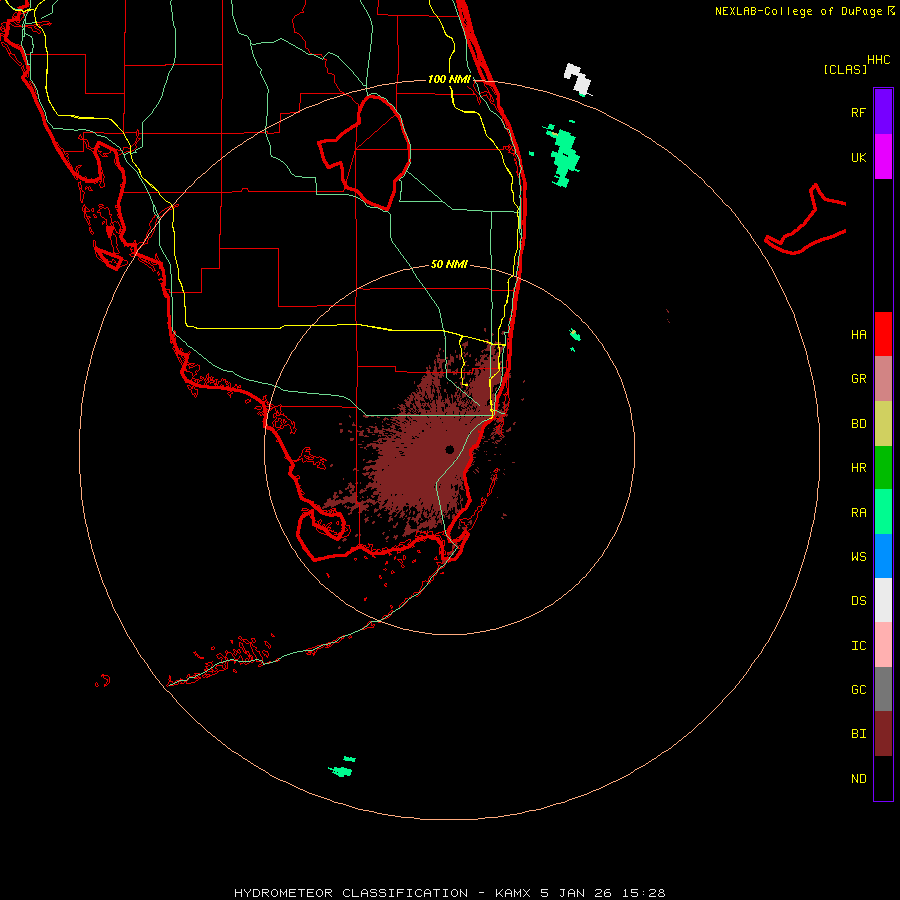Click the HA legend label
Screen dimensions: 900x900
pos(858,335)
